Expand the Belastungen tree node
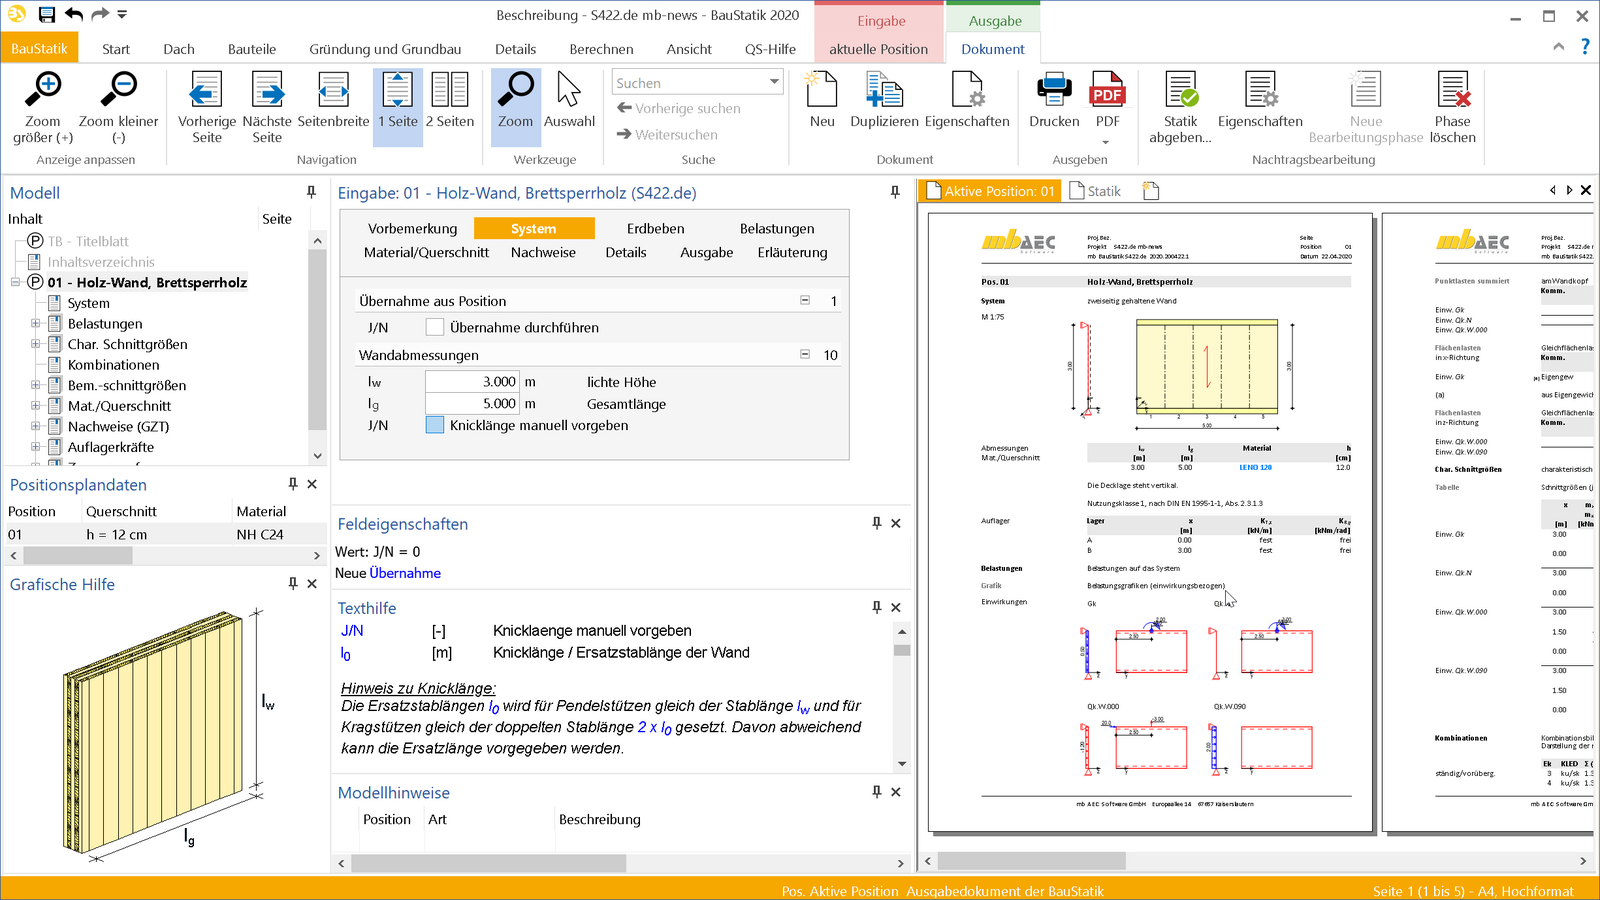 [35, 323]
